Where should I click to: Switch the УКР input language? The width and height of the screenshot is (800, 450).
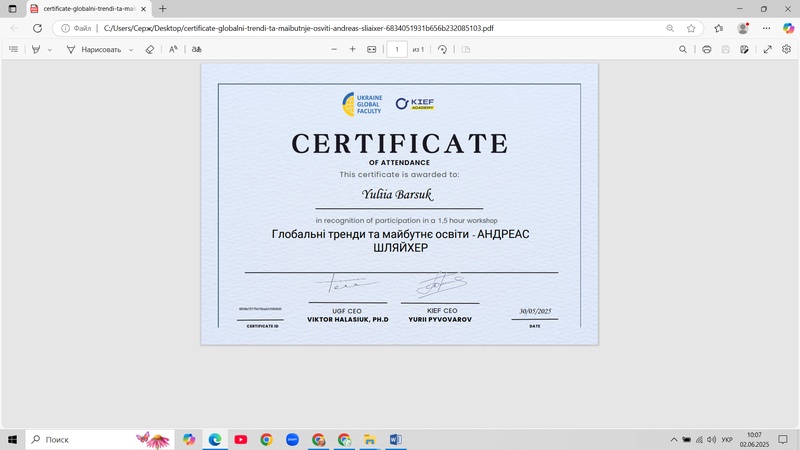coord(727,440)
